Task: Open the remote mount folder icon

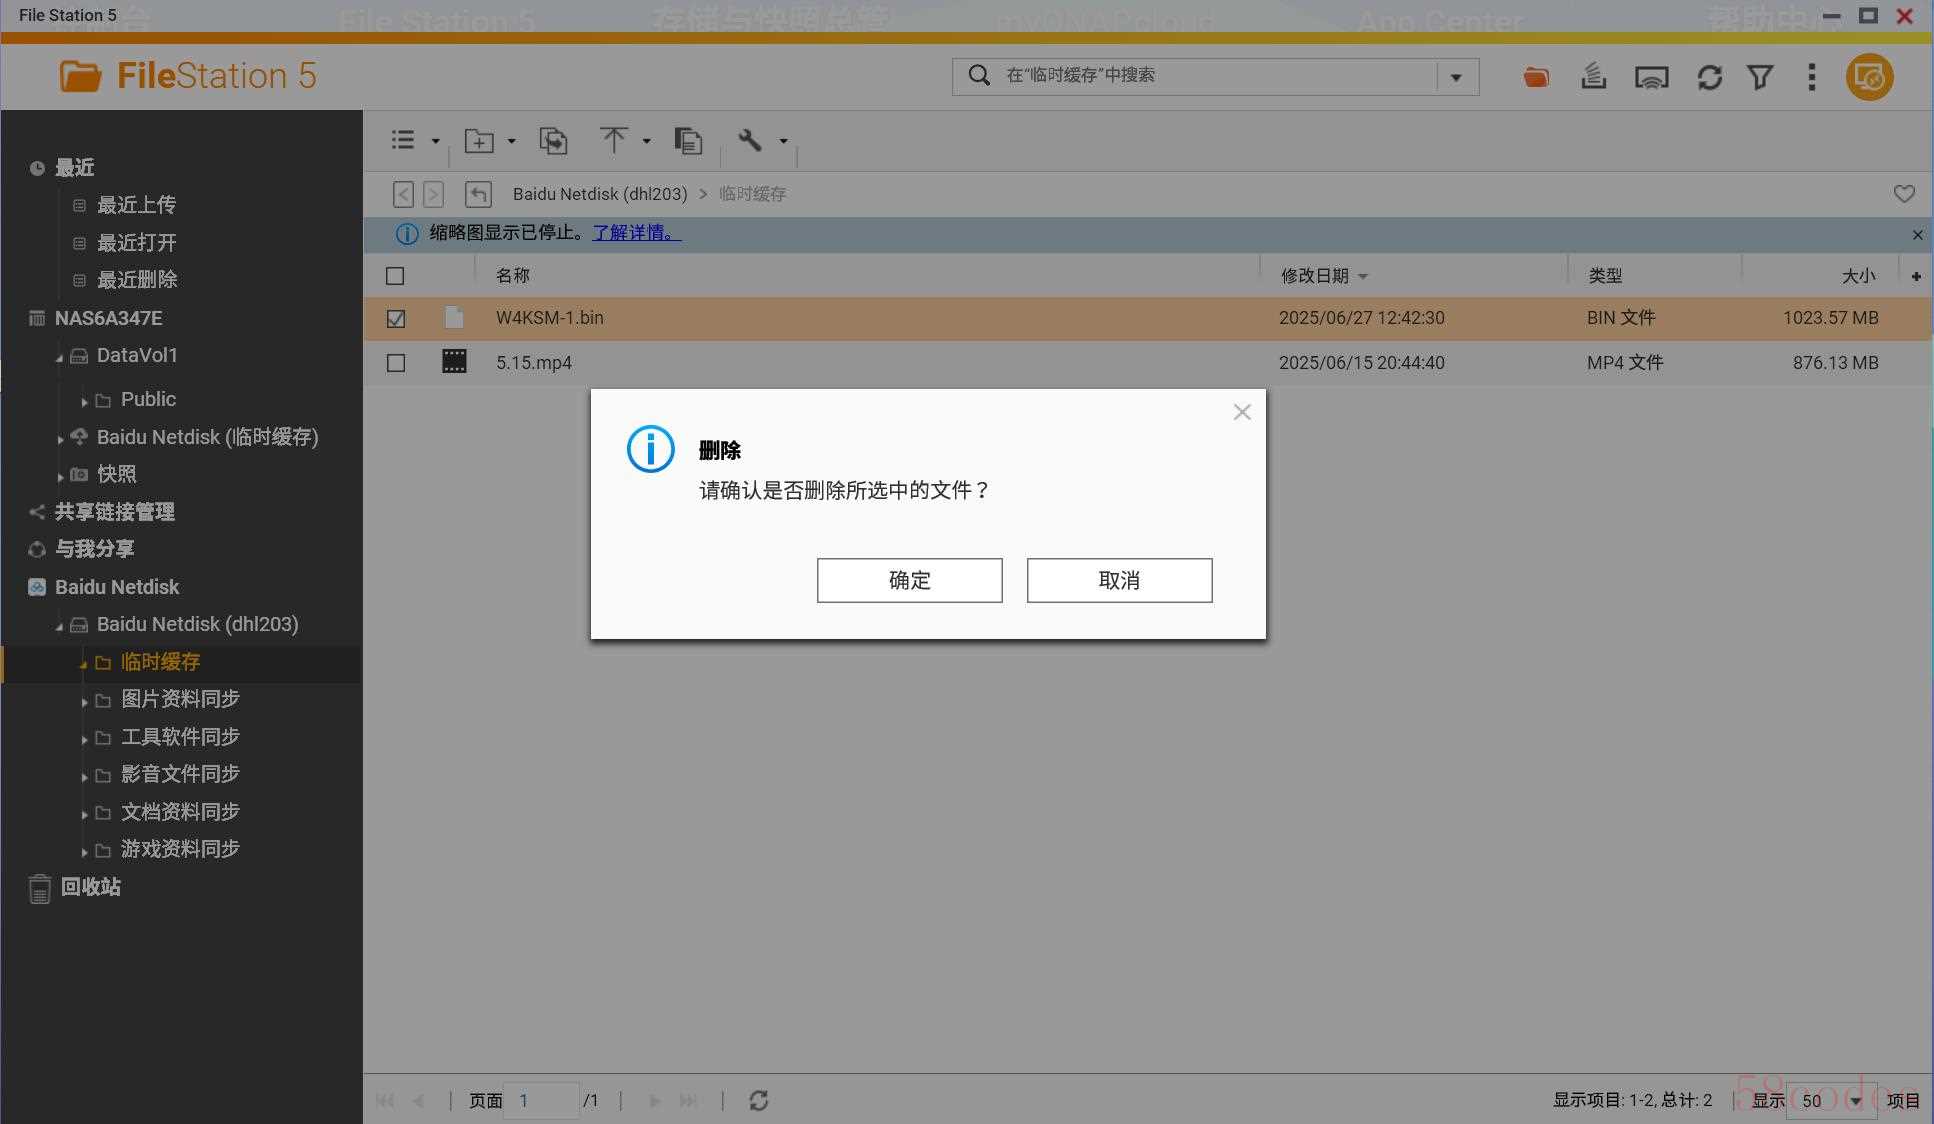Action: click(x=1536, y=77)
